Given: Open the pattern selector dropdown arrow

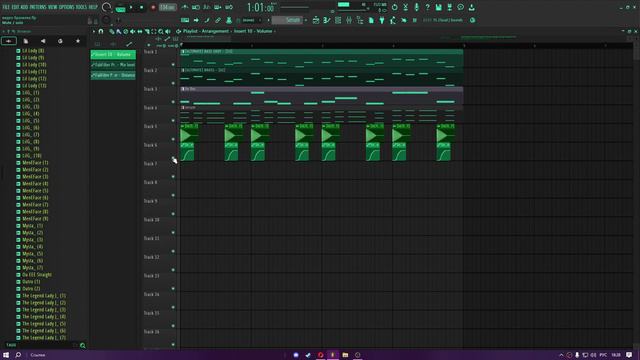Looking at the screenshot, I should point(269,20).
